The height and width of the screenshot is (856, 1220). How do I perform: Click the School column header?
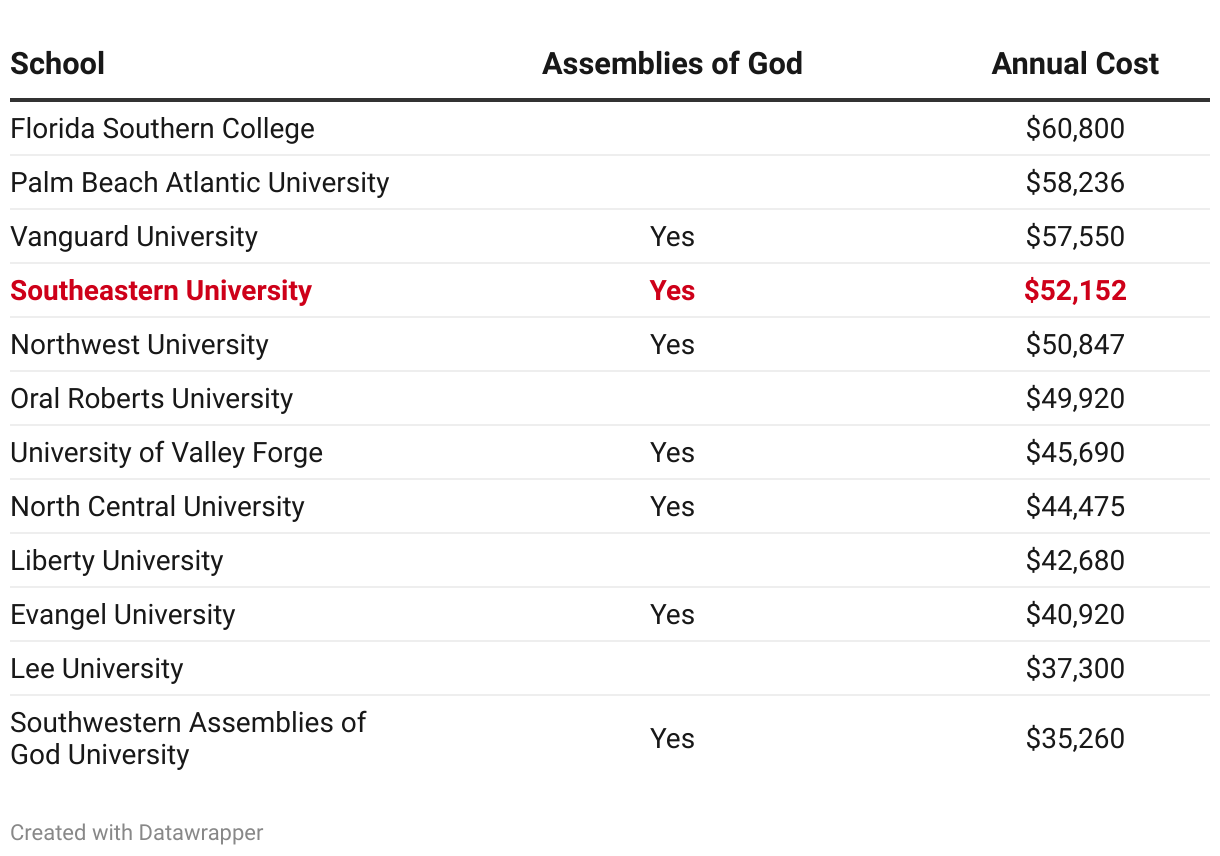[58, 64]
